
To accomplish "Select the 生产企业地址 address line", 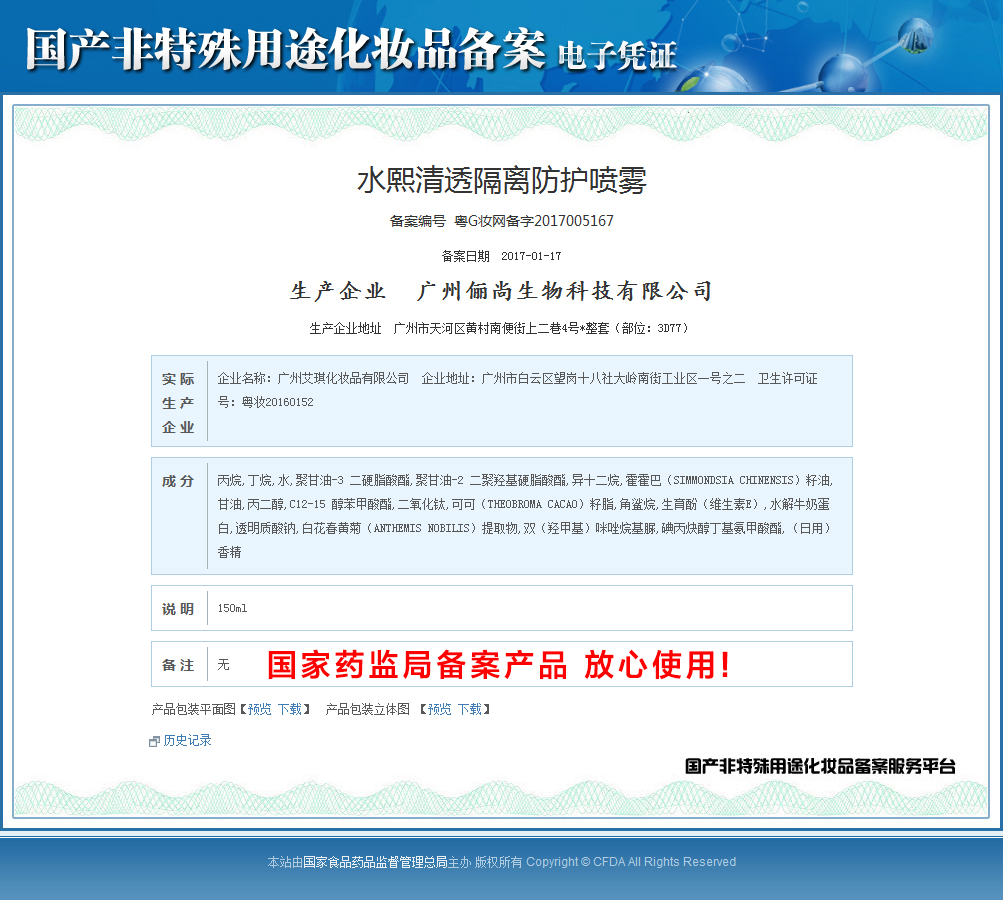I will pos(499,328).
